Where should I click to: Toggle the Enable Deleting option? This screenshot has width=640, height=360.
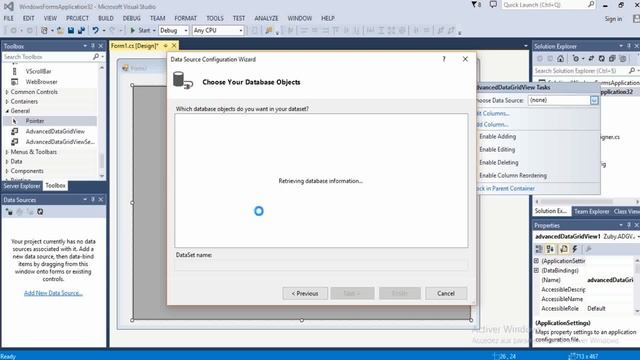(499, 162)
